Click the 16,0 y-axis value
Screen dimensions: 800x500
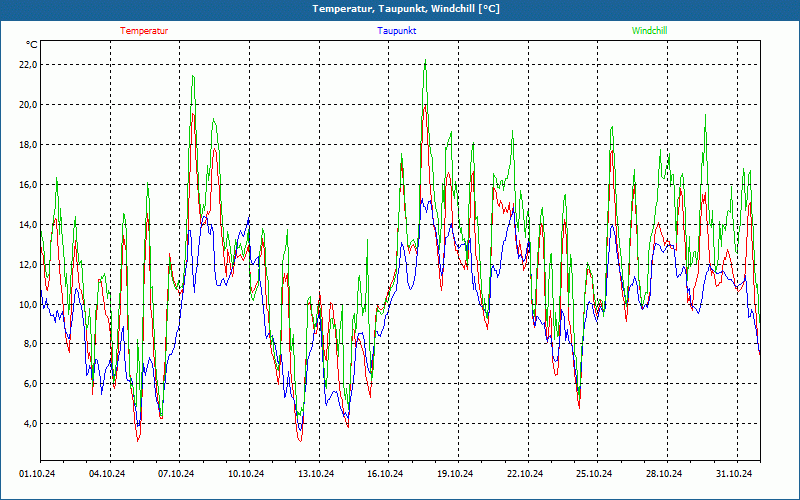tap(28, 185)
